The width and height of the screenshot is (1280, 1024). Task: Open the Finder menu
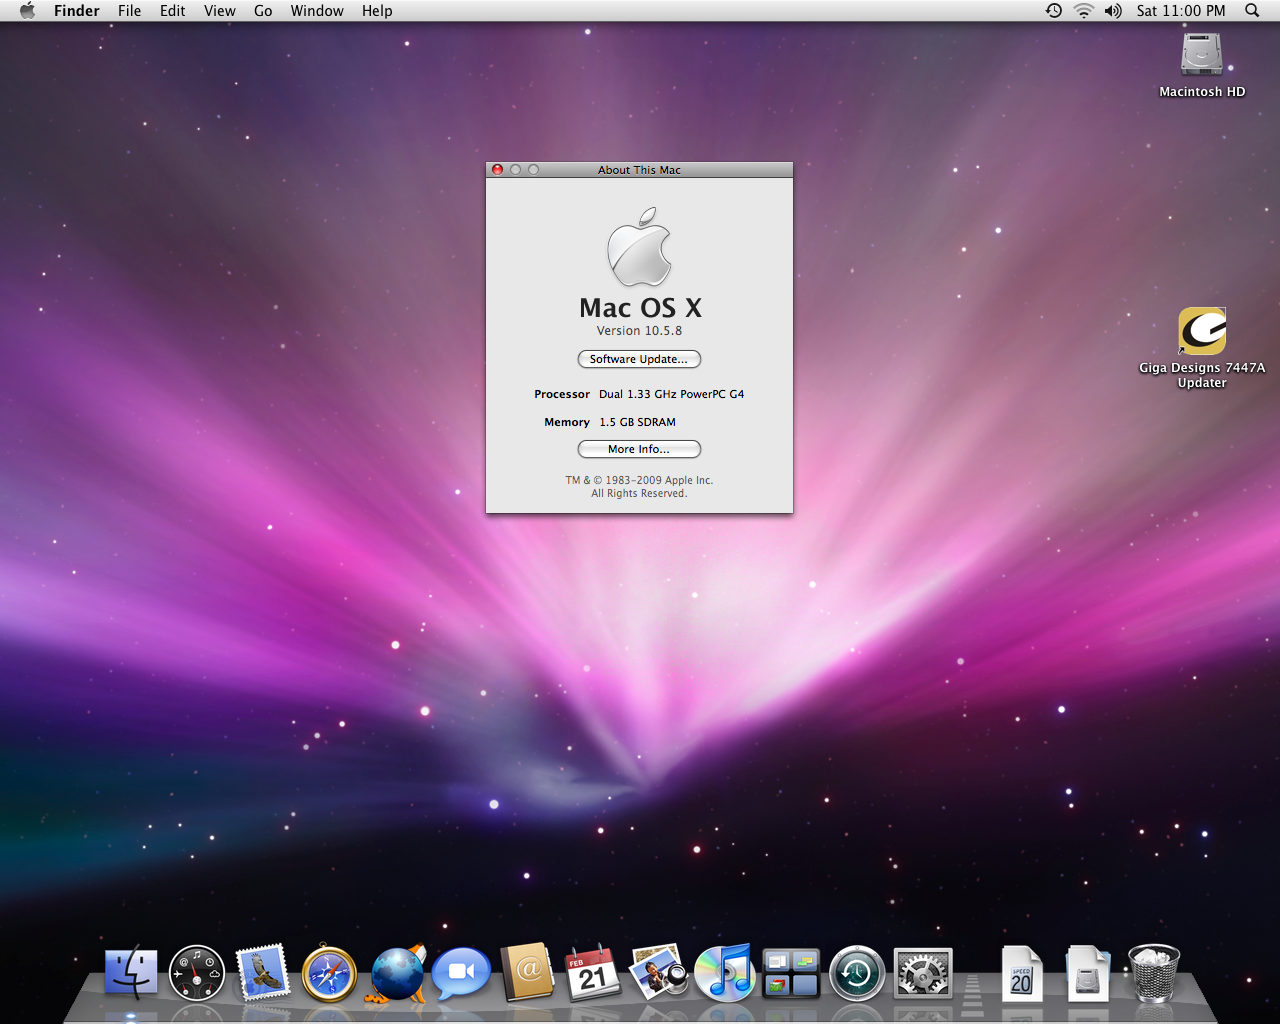pos(76,10)
